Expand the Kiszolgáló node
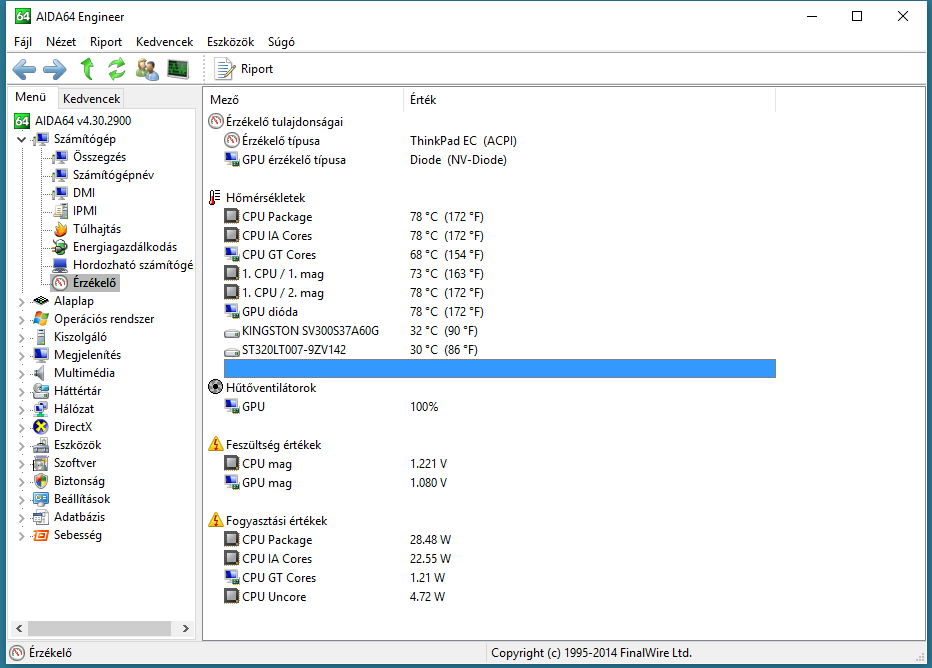The height and width of the screenshot is (668, 932). (22, 337)
